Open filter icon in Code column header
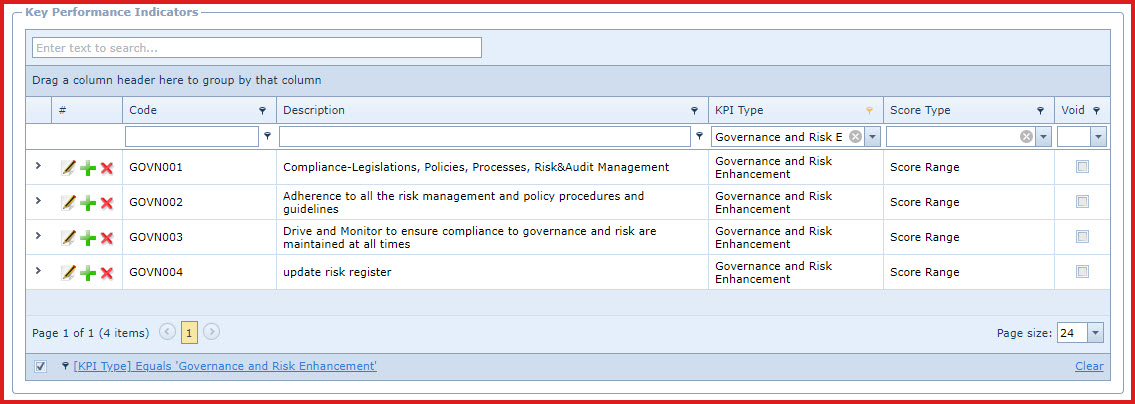Viewport: 1135px width, 404px height. coord(262,111)
